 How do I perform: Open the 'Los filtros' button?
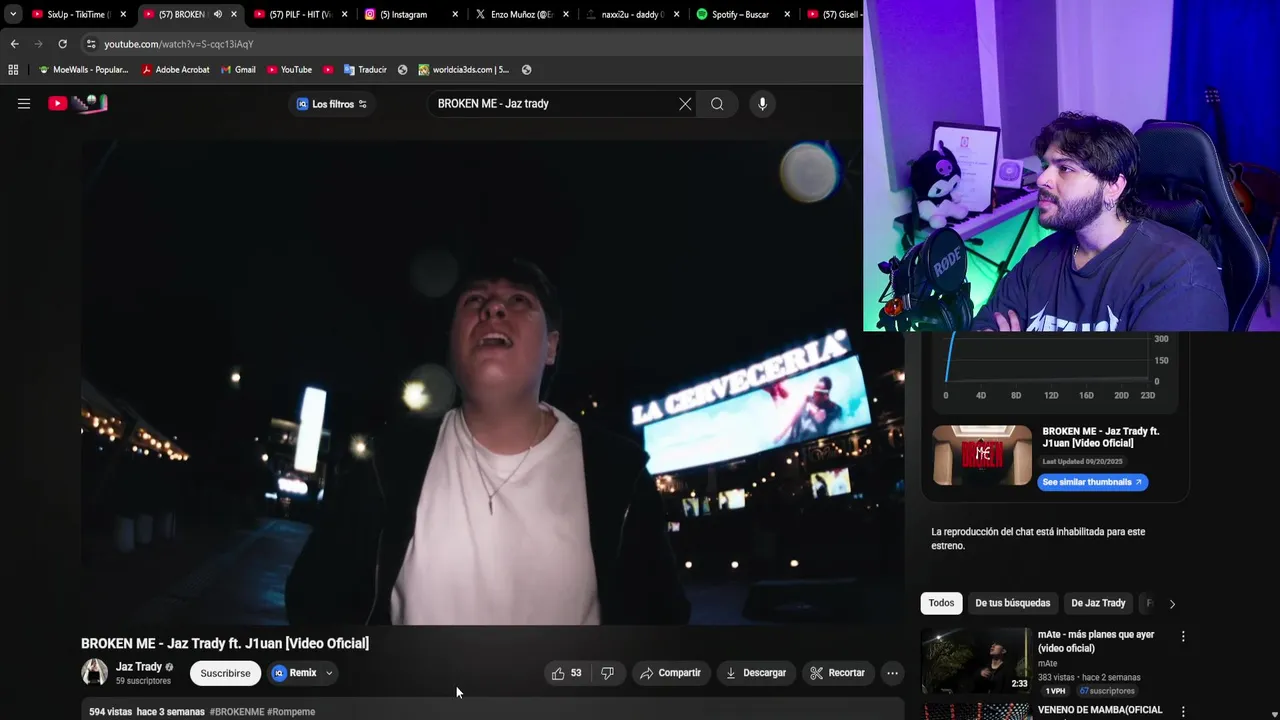[x=332, y=104]
